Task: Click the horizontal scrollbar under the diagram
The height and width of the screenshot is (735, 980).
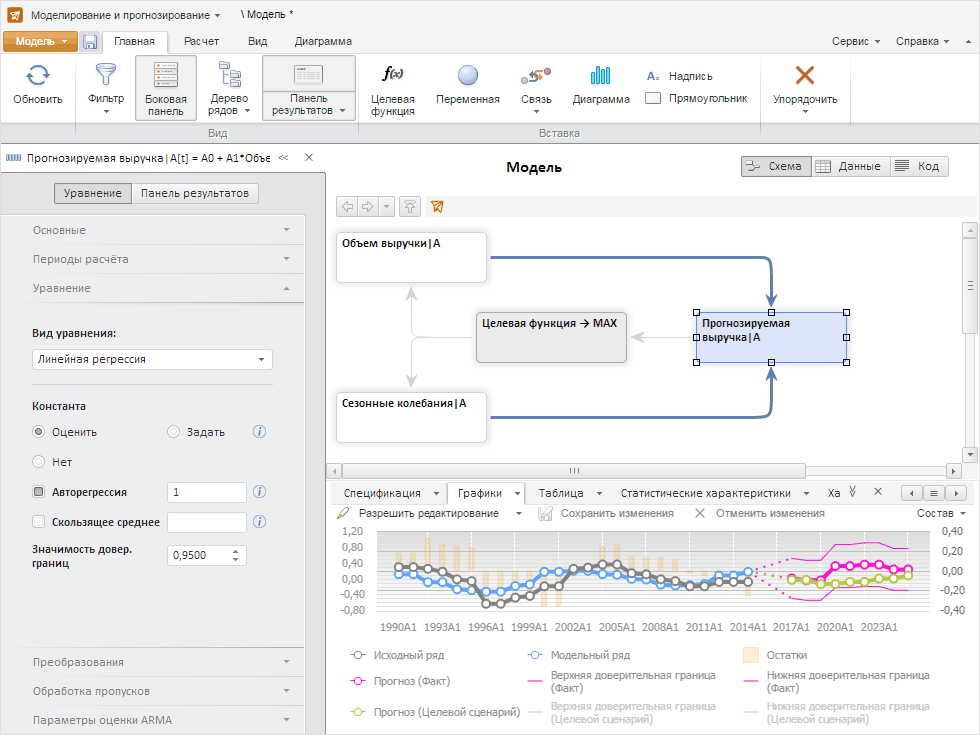Action: pos(574,470)
